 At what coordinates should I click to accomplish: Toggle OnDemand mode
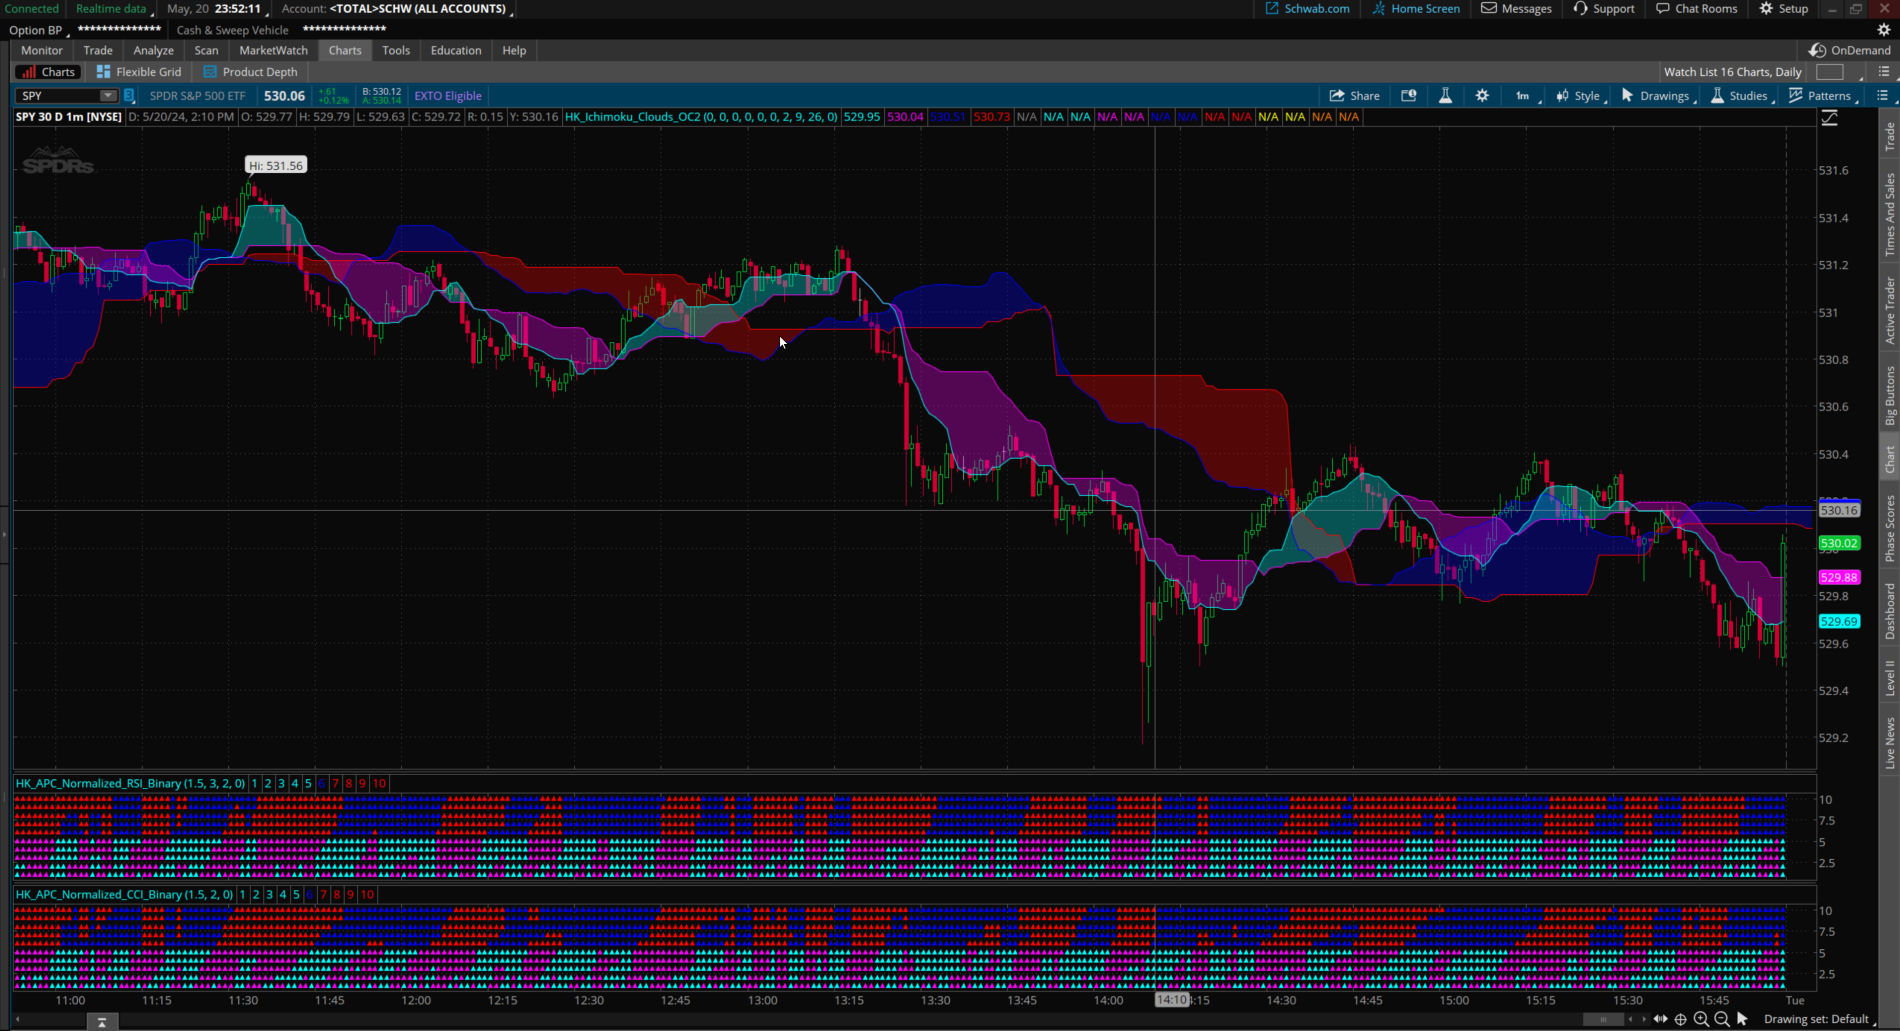(x=1850, y=50)
